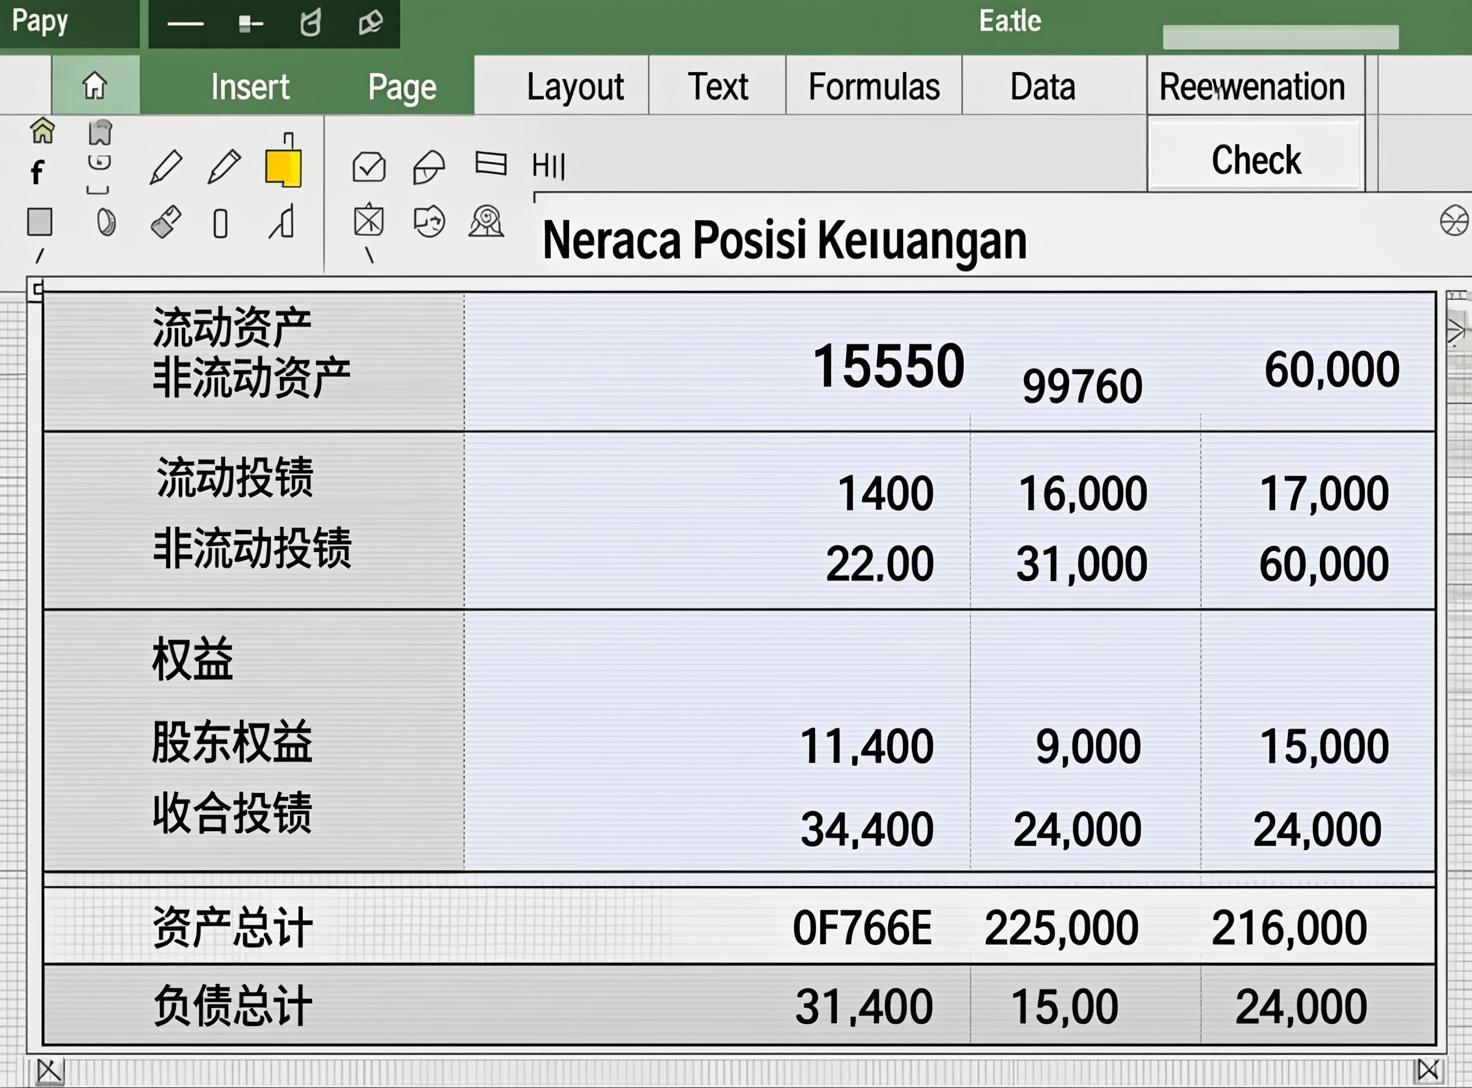Click the bookmark icon beside the green house
The width and height of the screenshot is (1472, 1088).
click(x=100, y=132)
